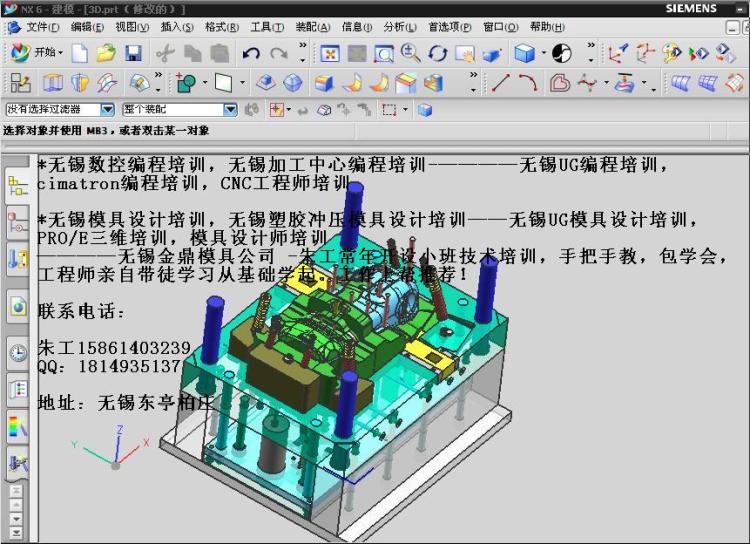Viewport: 750px width, 544px height.
Task: Open the 分析(L) analysis menu
Action: click(400, 27)
